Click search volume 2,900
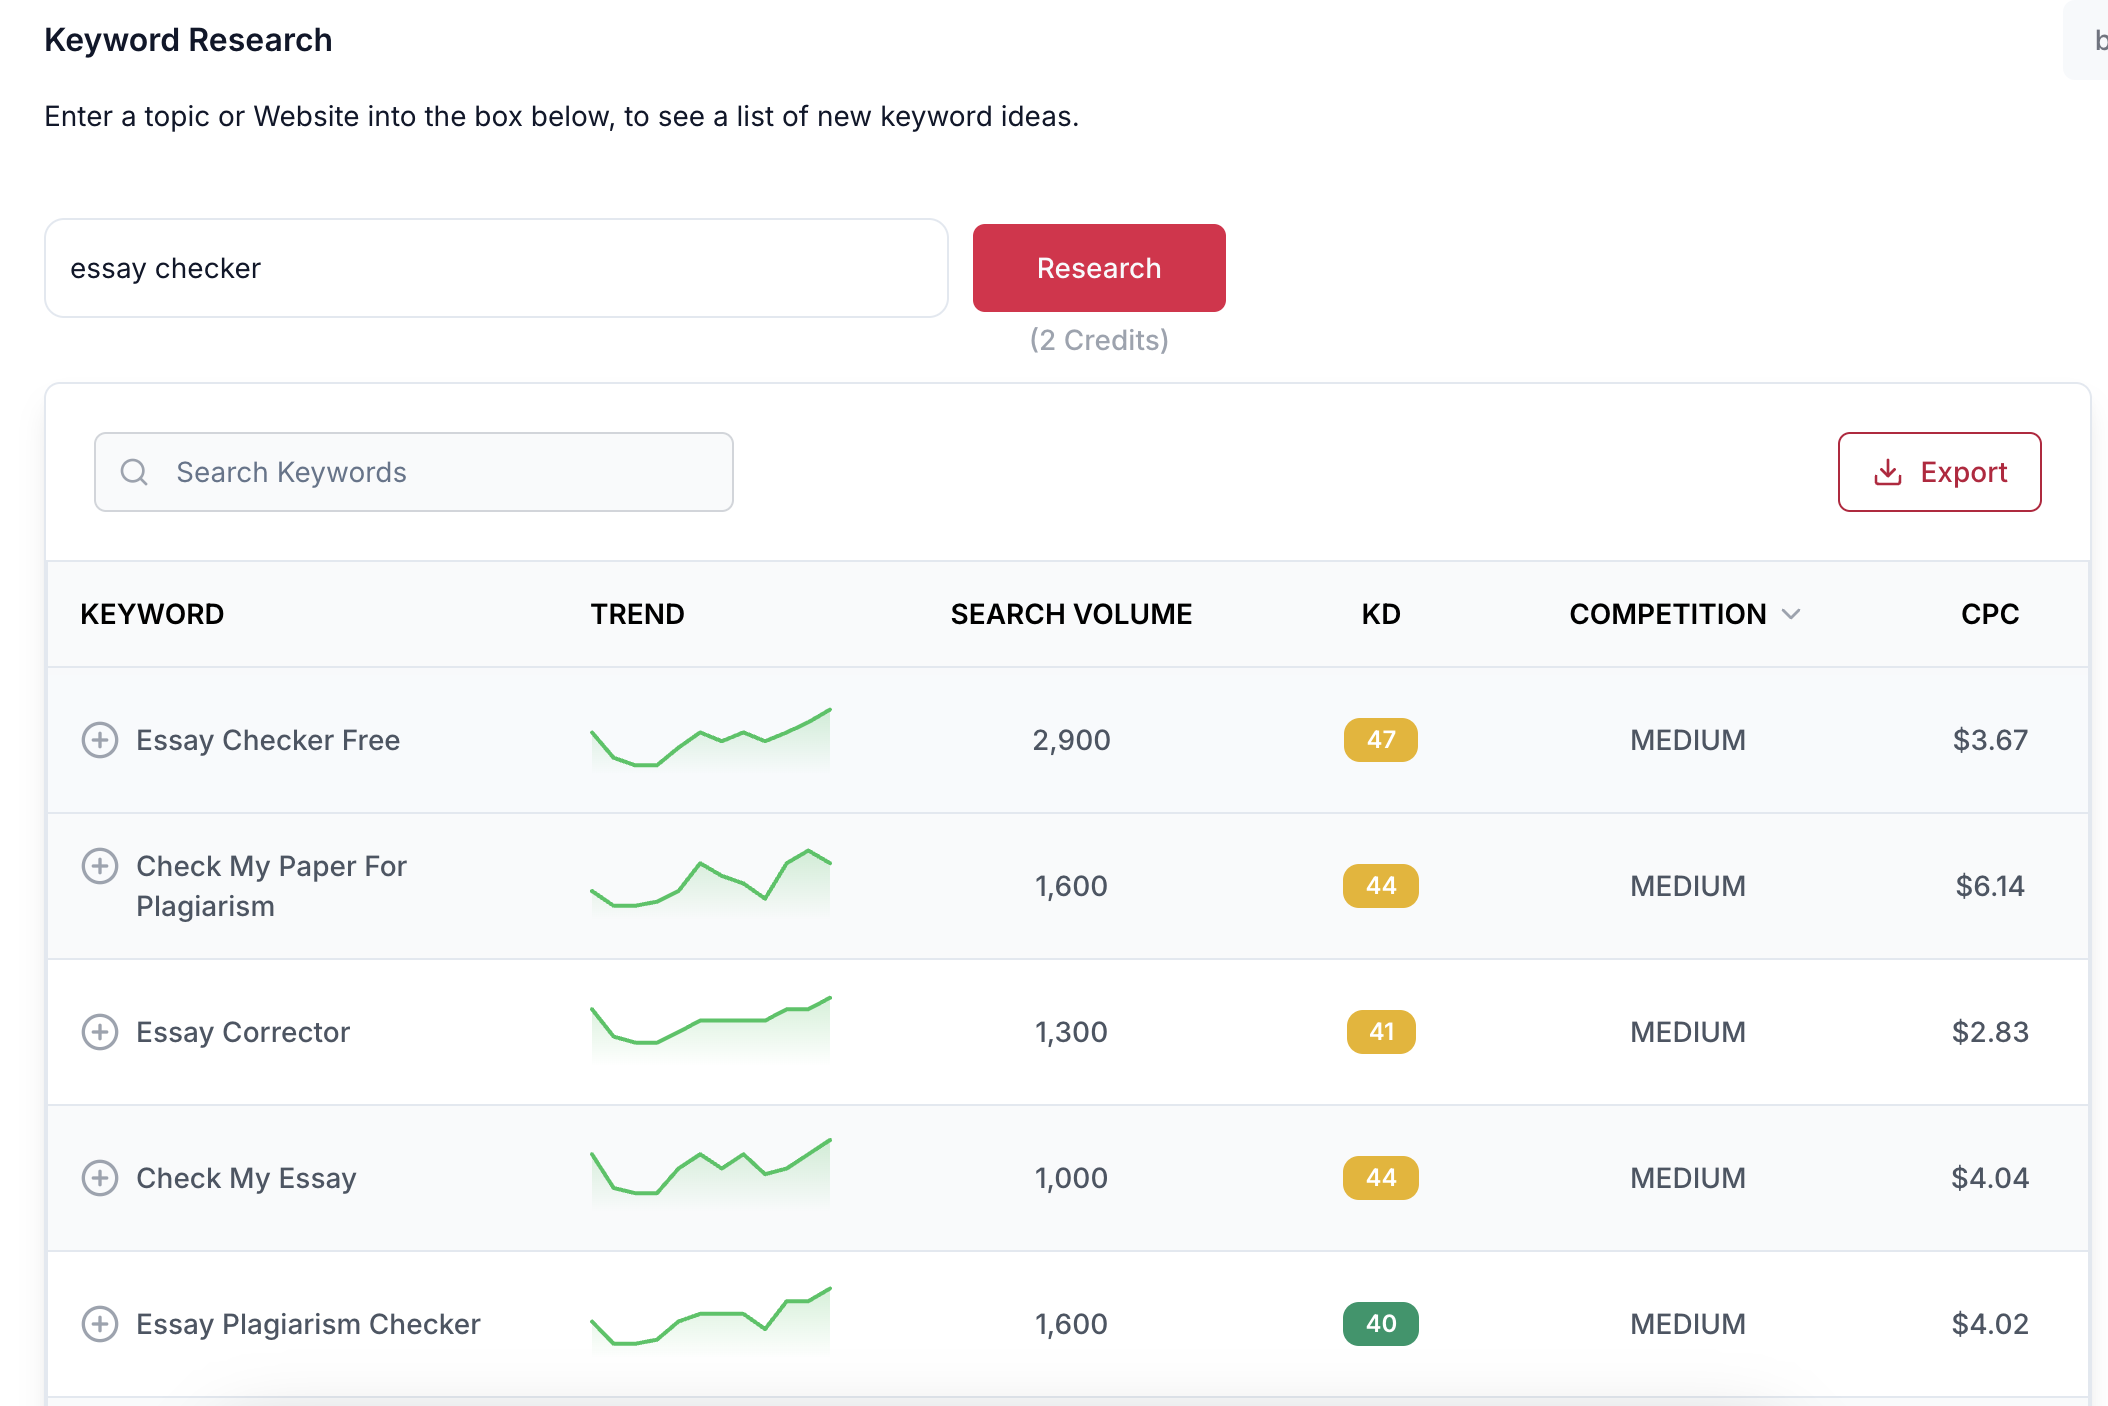The width and height of the screenshot is (2108, 1406). [x=1071, y=740]
